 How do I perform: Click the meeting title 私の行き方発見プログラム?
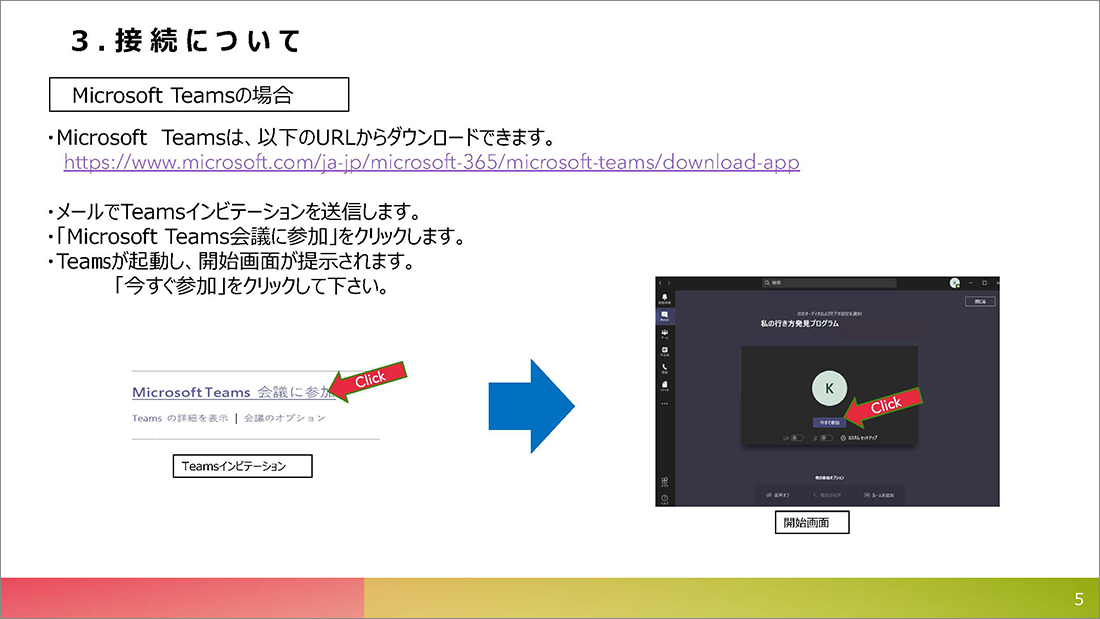[x=800, y=324]
